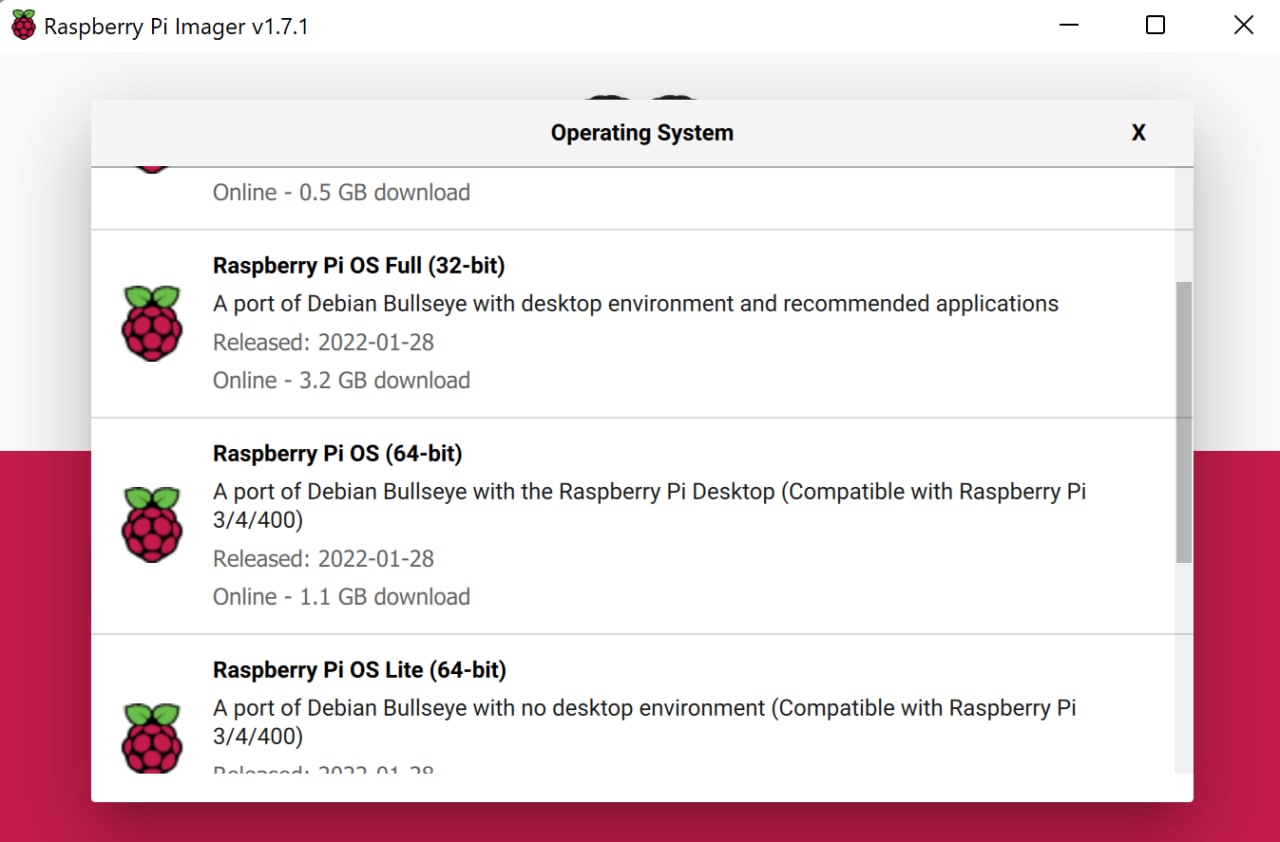The width and height of the screenshot is (1280, 842).
Task: Click the release date under Raspberry Pi OS (64-bit)
Action: 324,559
